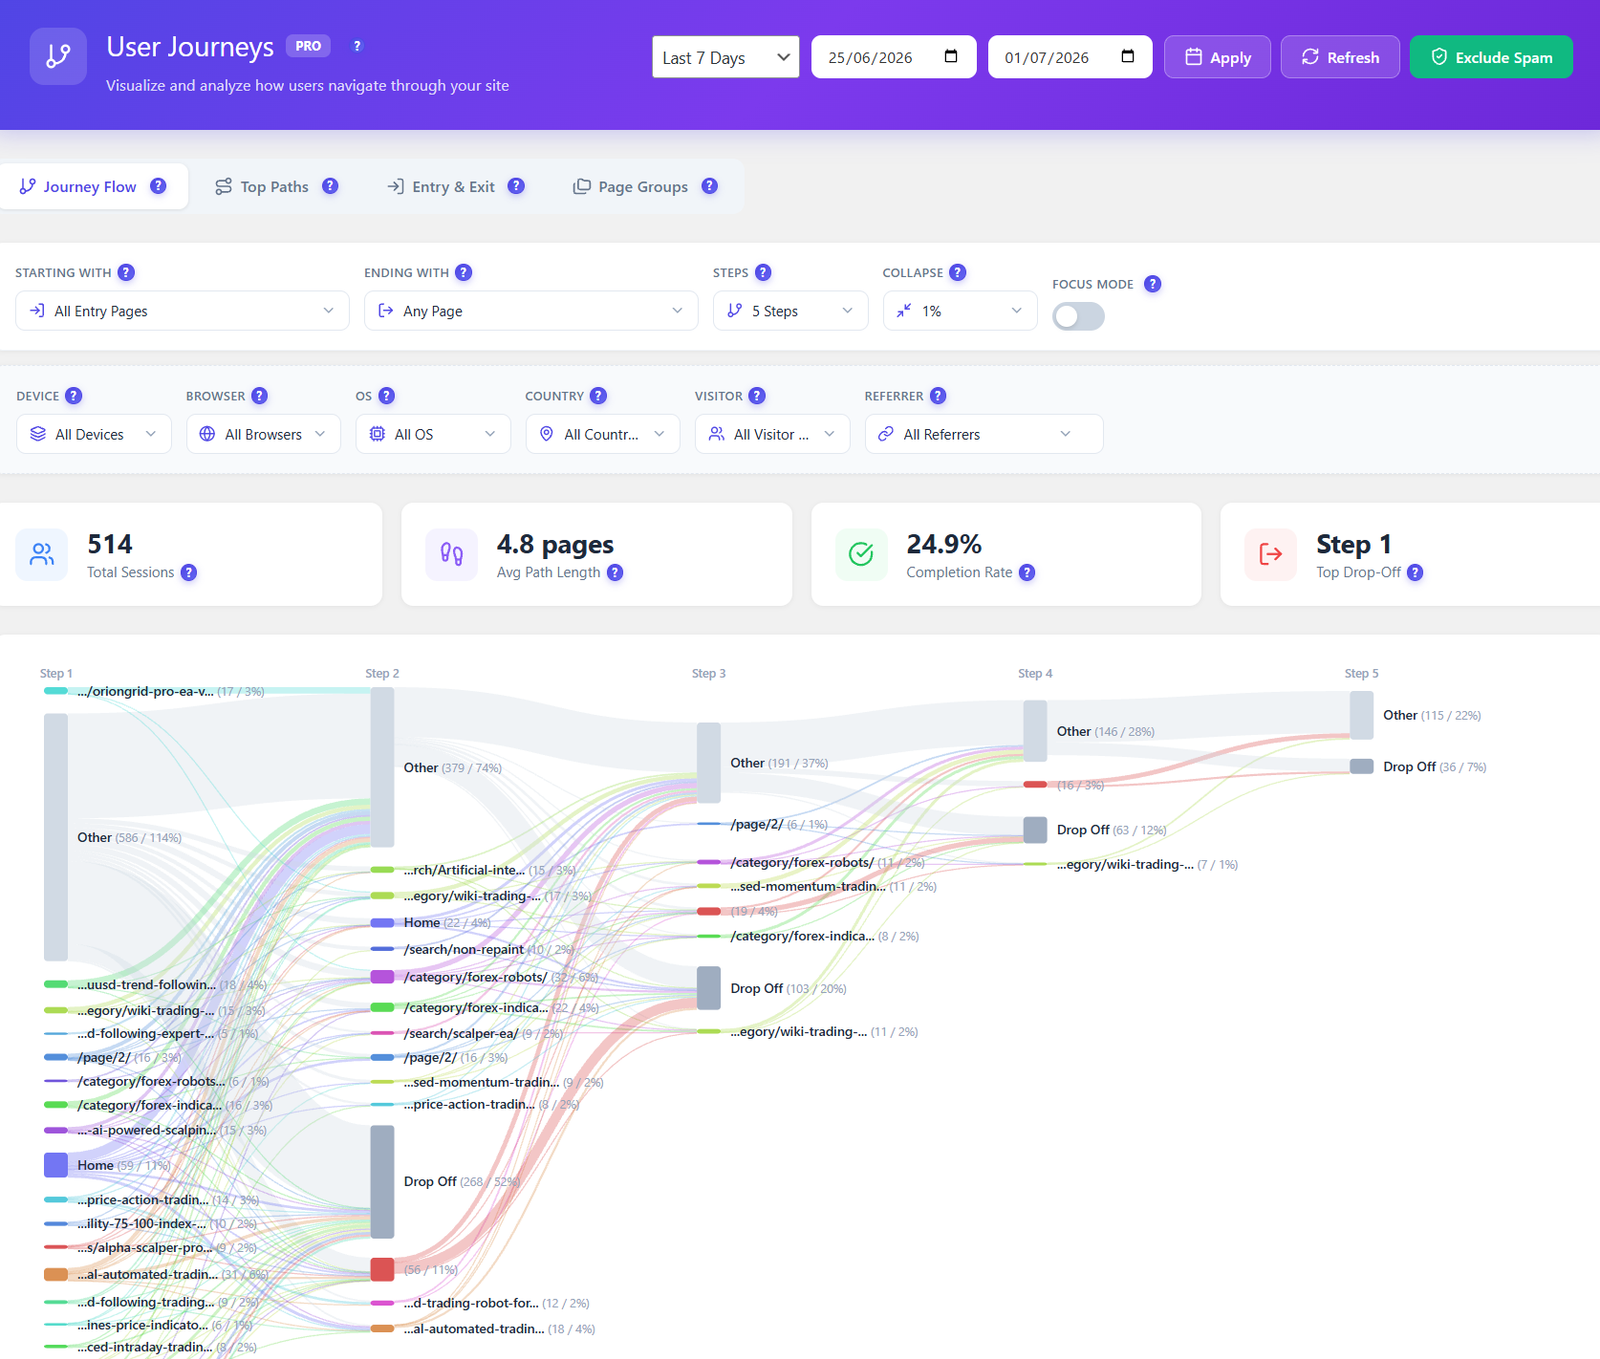1600x1359 pixels.
Task: Expand the All Devices filter
Action: pos(94,434)
